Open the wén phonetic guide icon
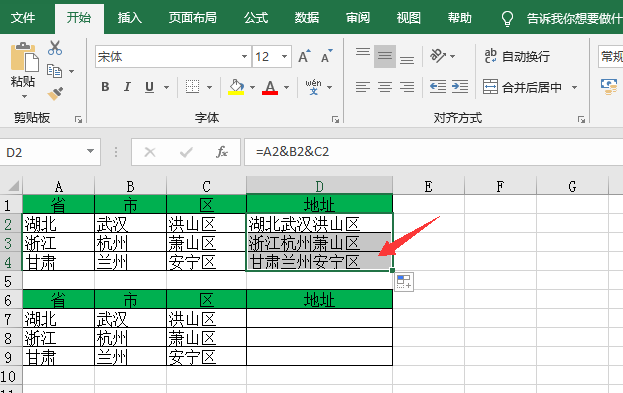Viewport: 623px width, 393px height. (313, 87)
